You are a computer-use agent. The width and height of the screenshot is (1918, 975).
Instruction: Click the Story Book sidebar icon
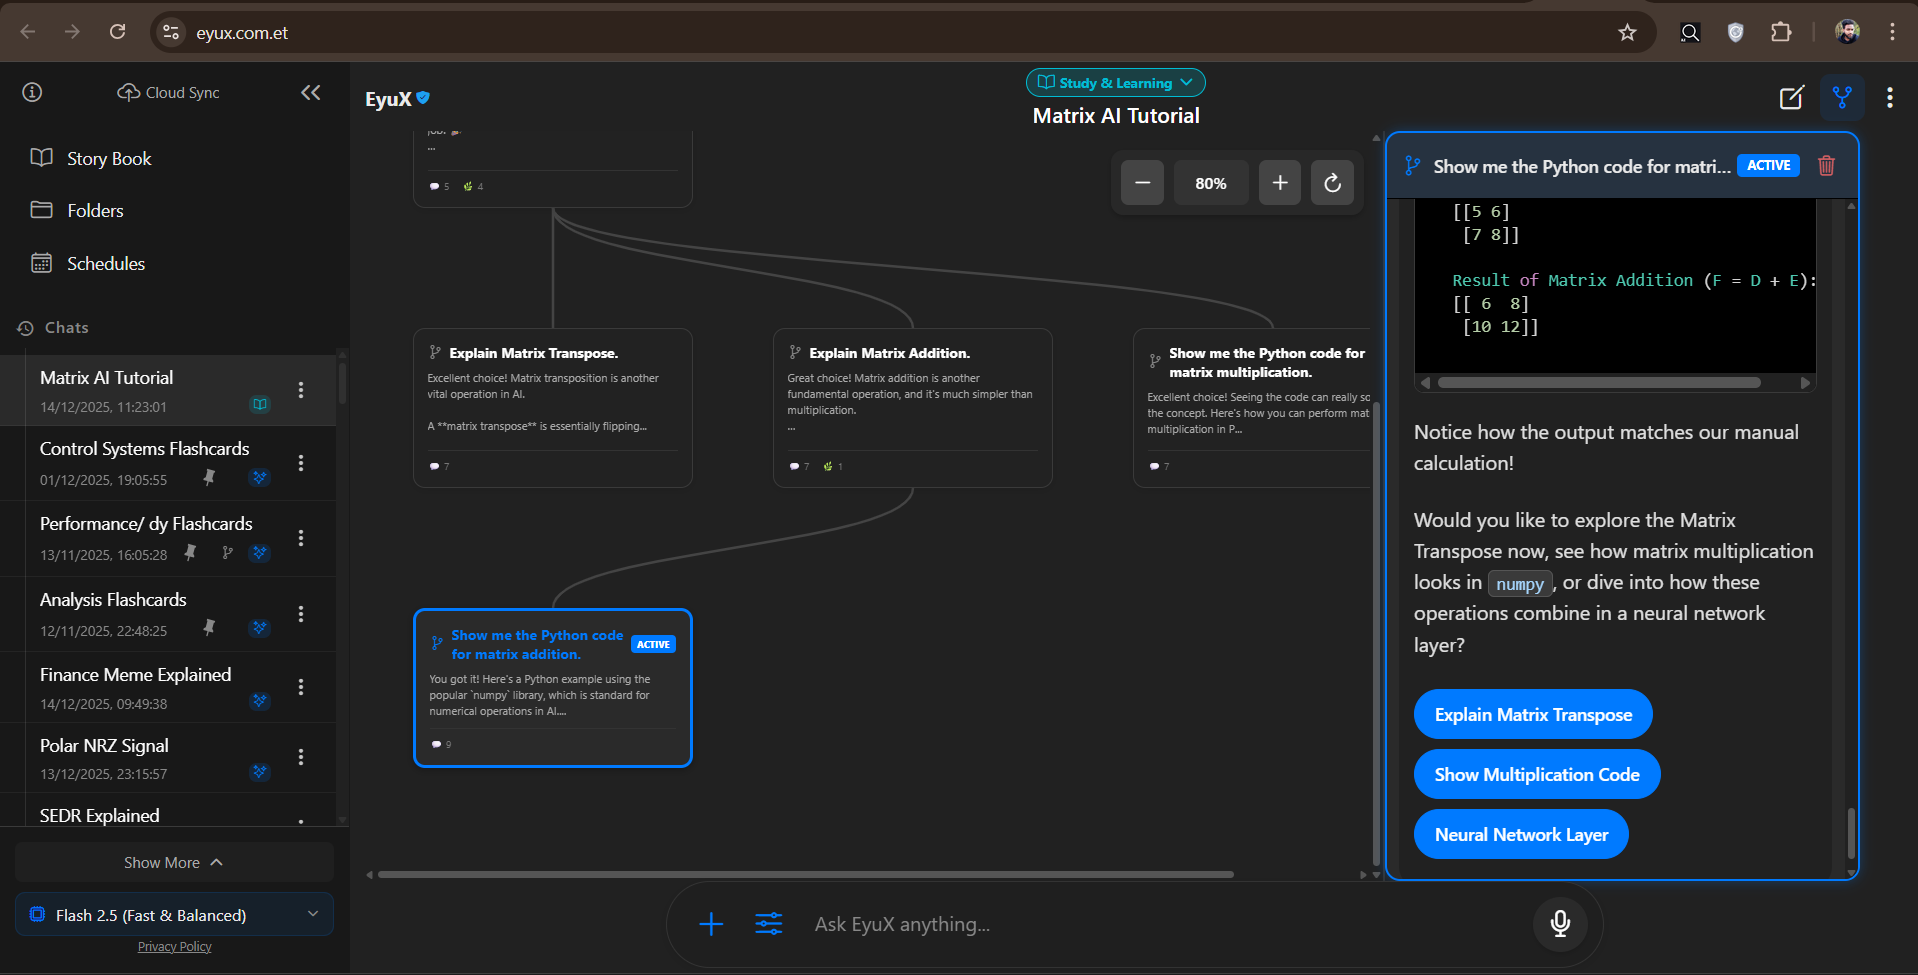[41, 157]
